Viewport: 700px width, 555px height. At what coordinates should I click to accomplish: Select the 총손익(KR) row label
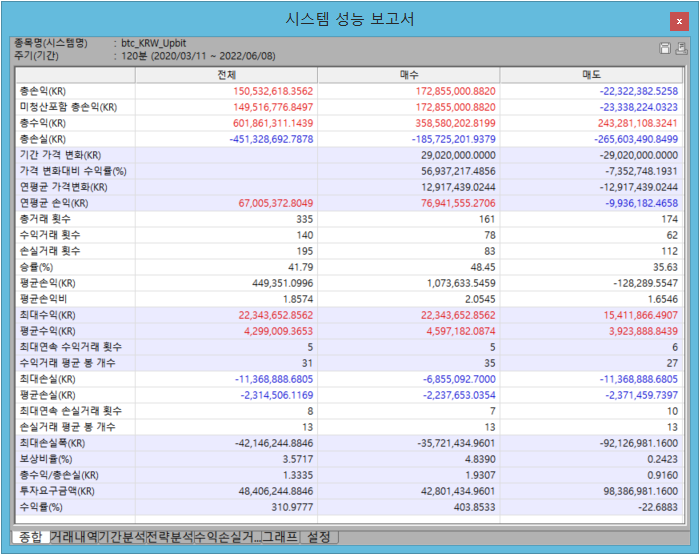pyautogui.click(x=42, y=91)
